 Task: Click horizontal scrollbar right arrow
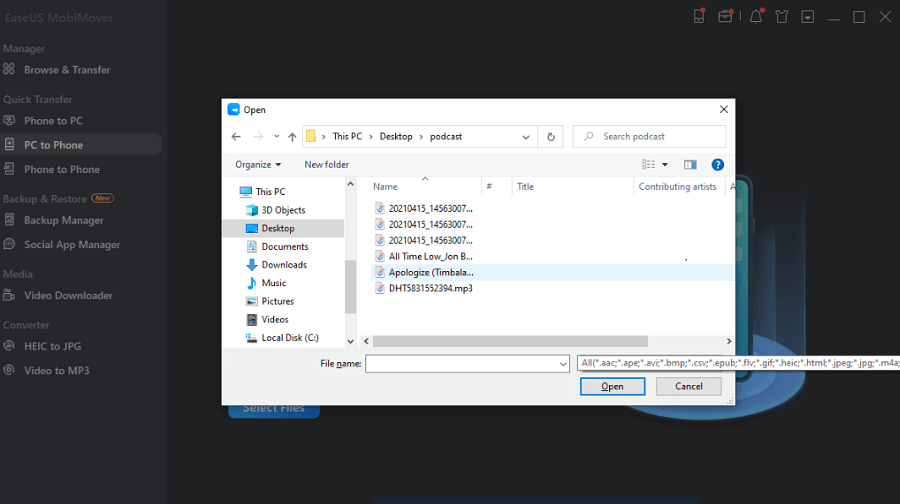click(729, 341)
